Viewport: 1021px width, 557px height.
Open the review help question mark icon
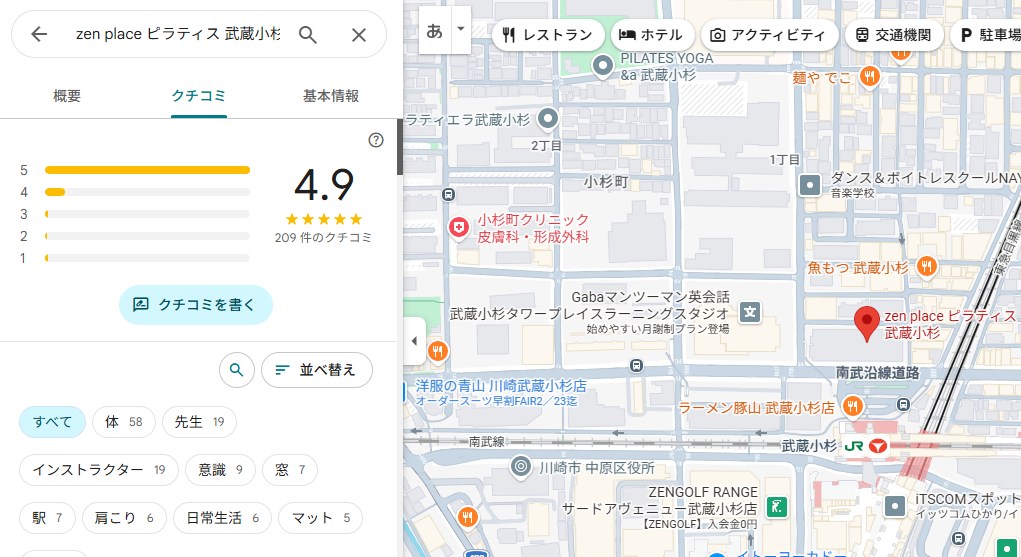(x=376, y=140)
